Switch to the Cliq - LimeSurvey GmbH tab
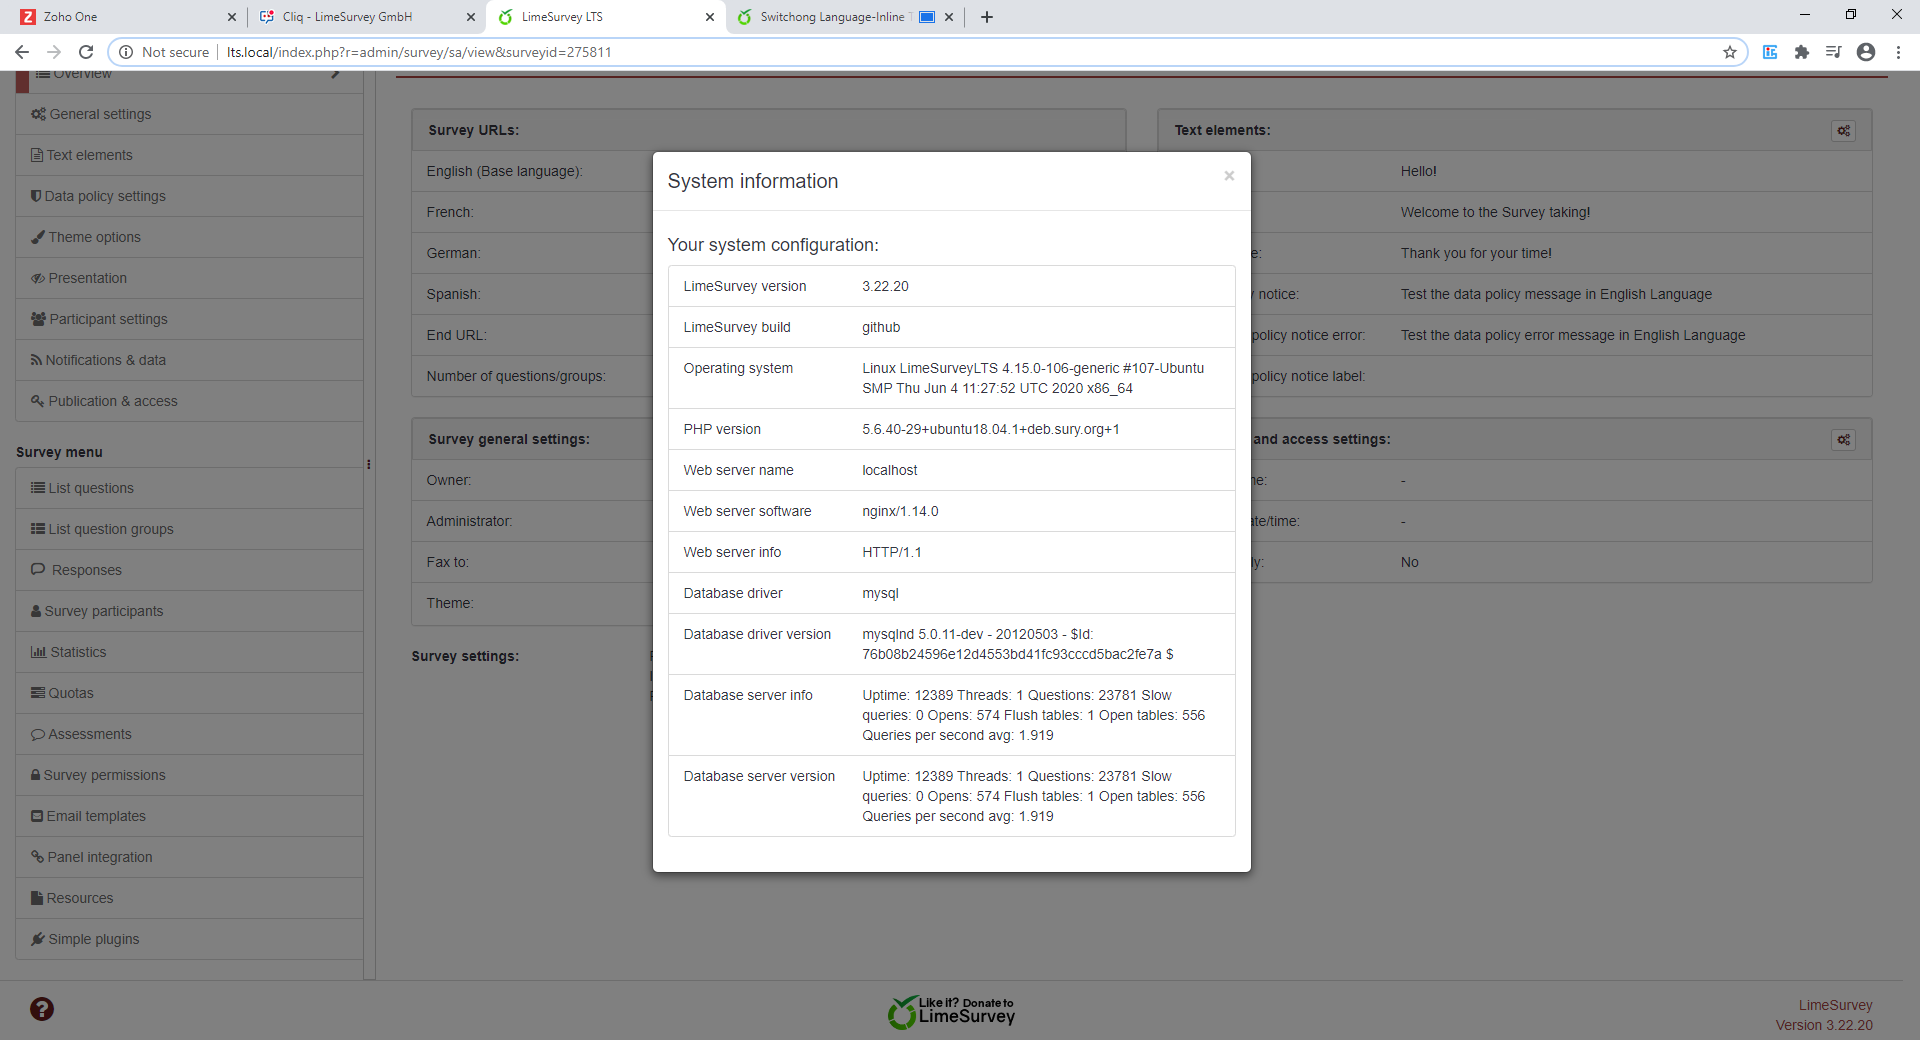The width and height of the screenshot is (1920, 1040). click(x=366, y=17)
